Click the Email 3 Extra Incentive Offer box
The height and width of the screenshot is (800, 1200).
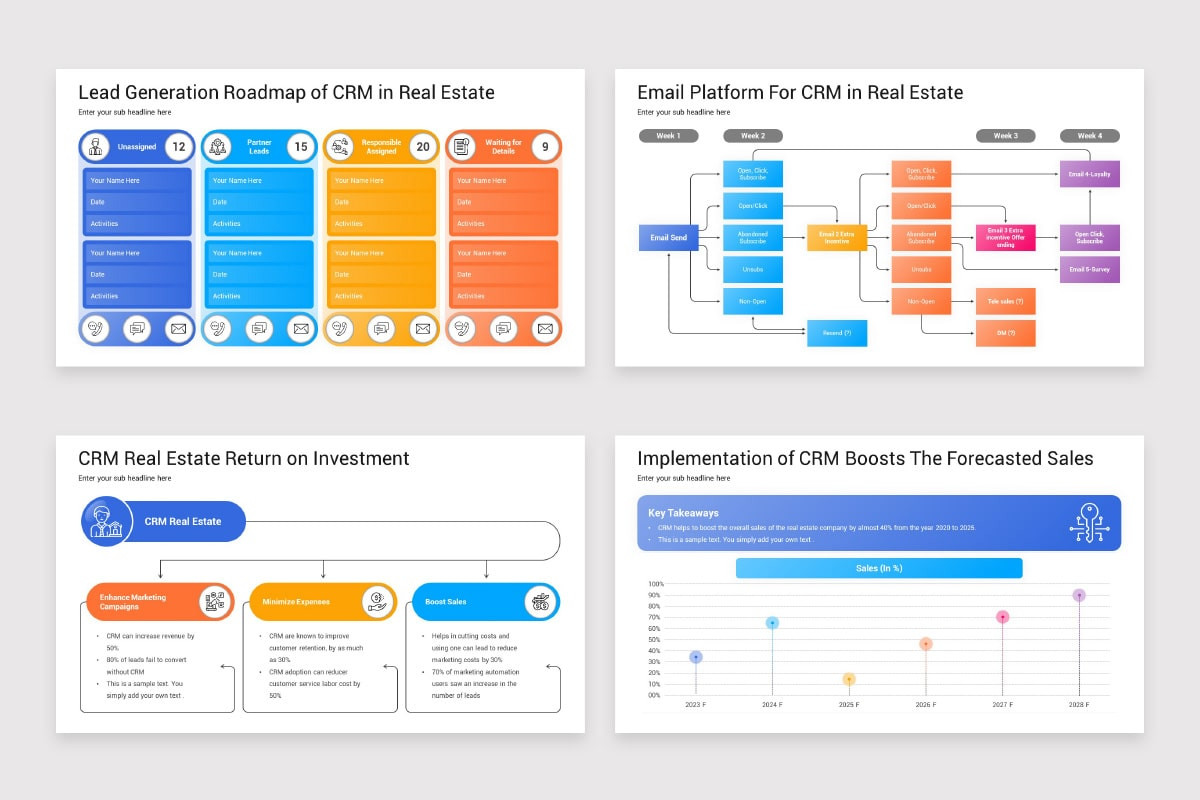[x=1006, y=238]
